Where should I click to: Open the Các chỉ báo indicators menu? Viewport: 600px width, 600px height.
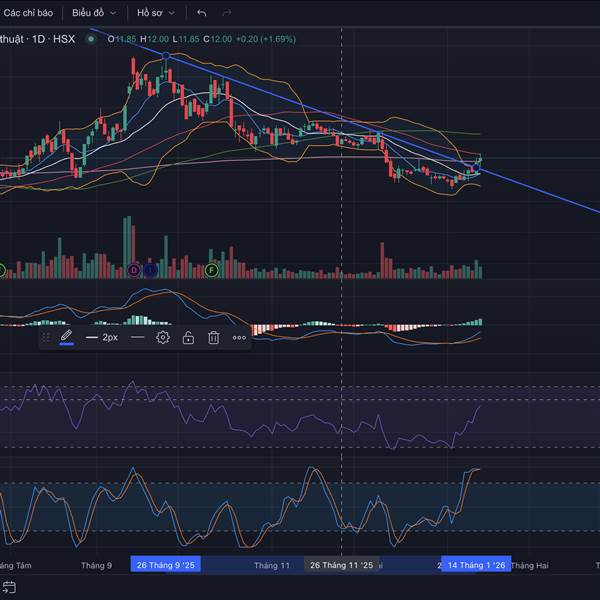(x=28, y=13)
